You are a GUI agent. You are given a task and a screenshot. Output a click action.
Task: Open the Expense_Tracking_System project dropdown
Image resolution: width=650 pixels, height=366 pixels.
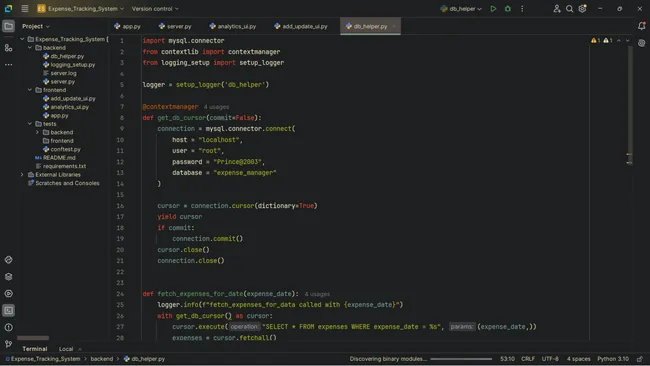click(80, 8)
